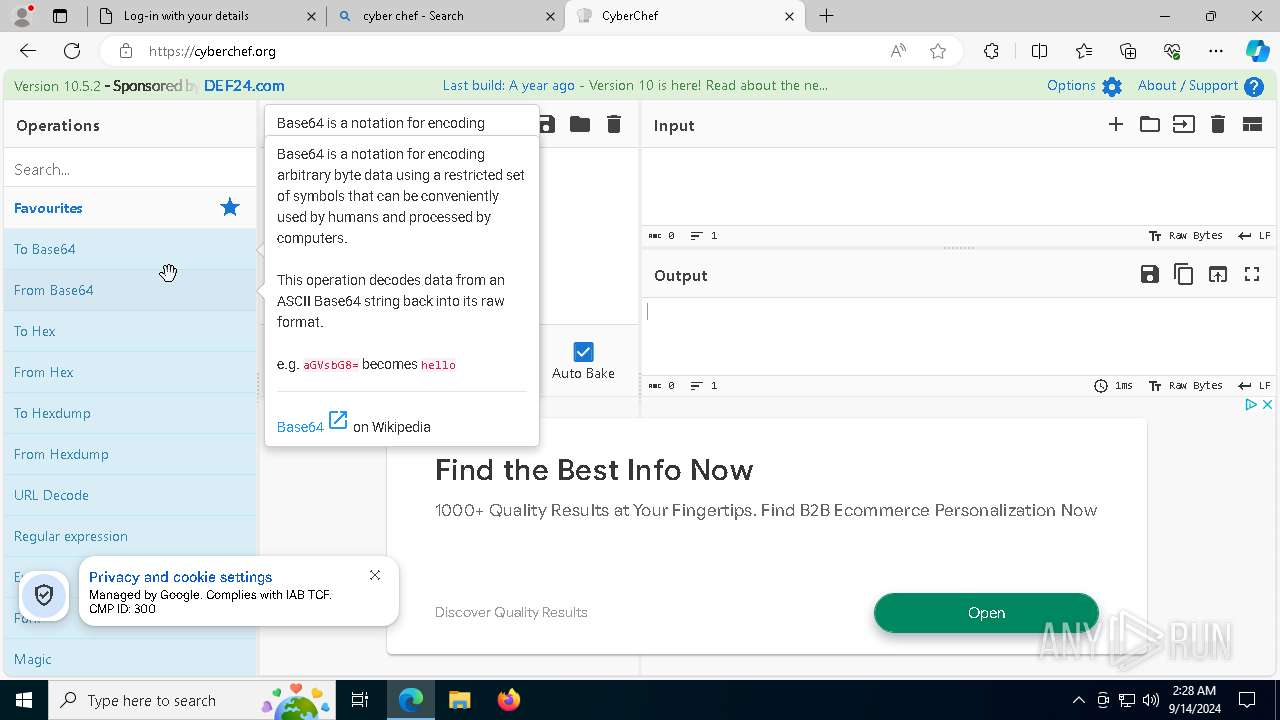Open Edge tab actions menu

pyautogui.click(x=60, y=16)
